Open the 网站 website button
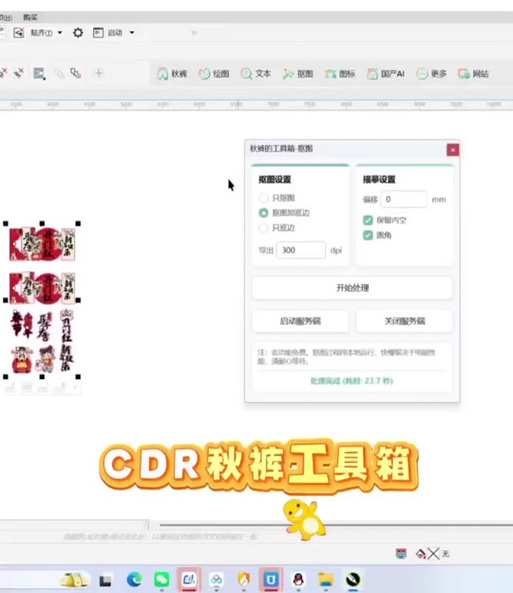This screenshot has width=513, height=593. pyautogui.click(x=474, y=74)
